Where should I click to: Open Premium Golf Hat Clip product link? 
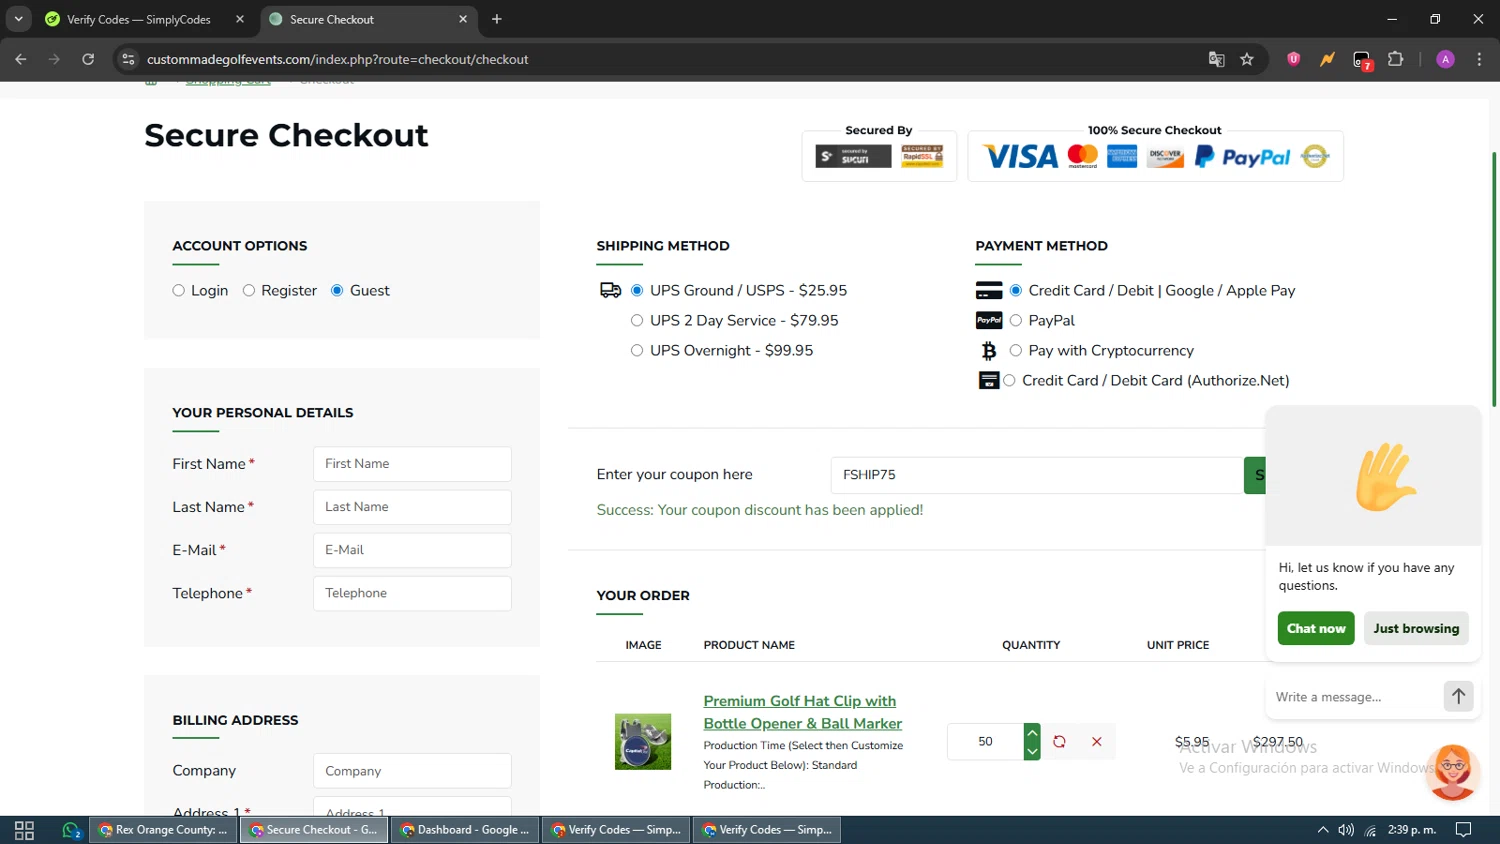point(802,712)
